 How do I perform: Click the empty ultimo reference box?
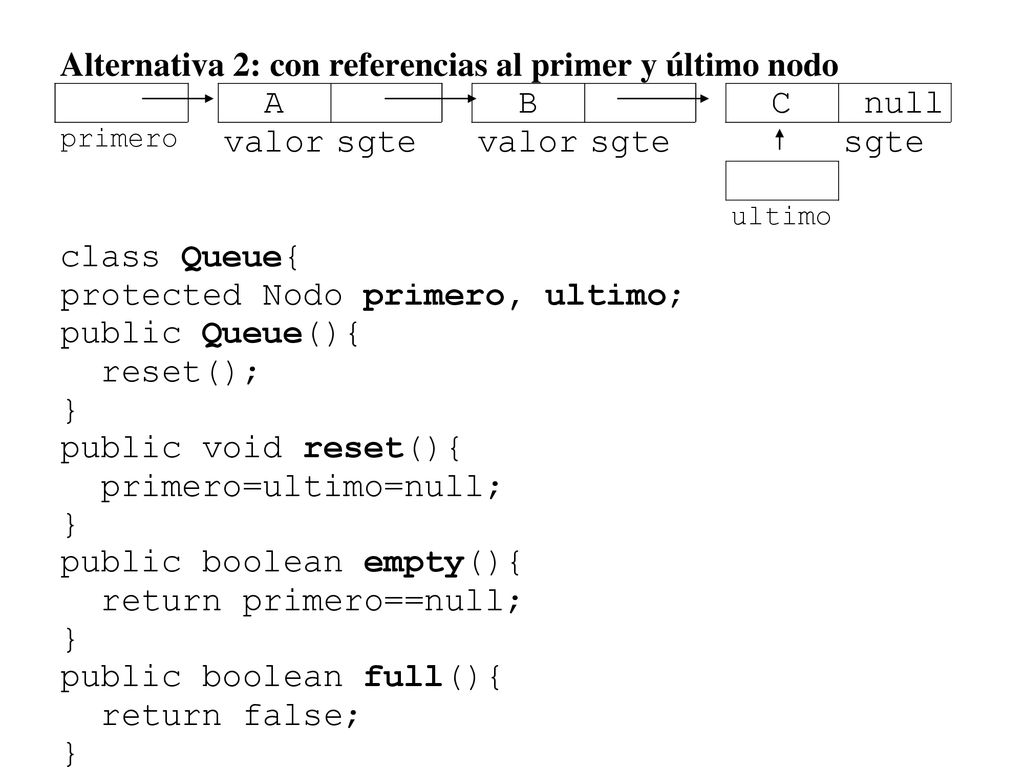point(782,181)
